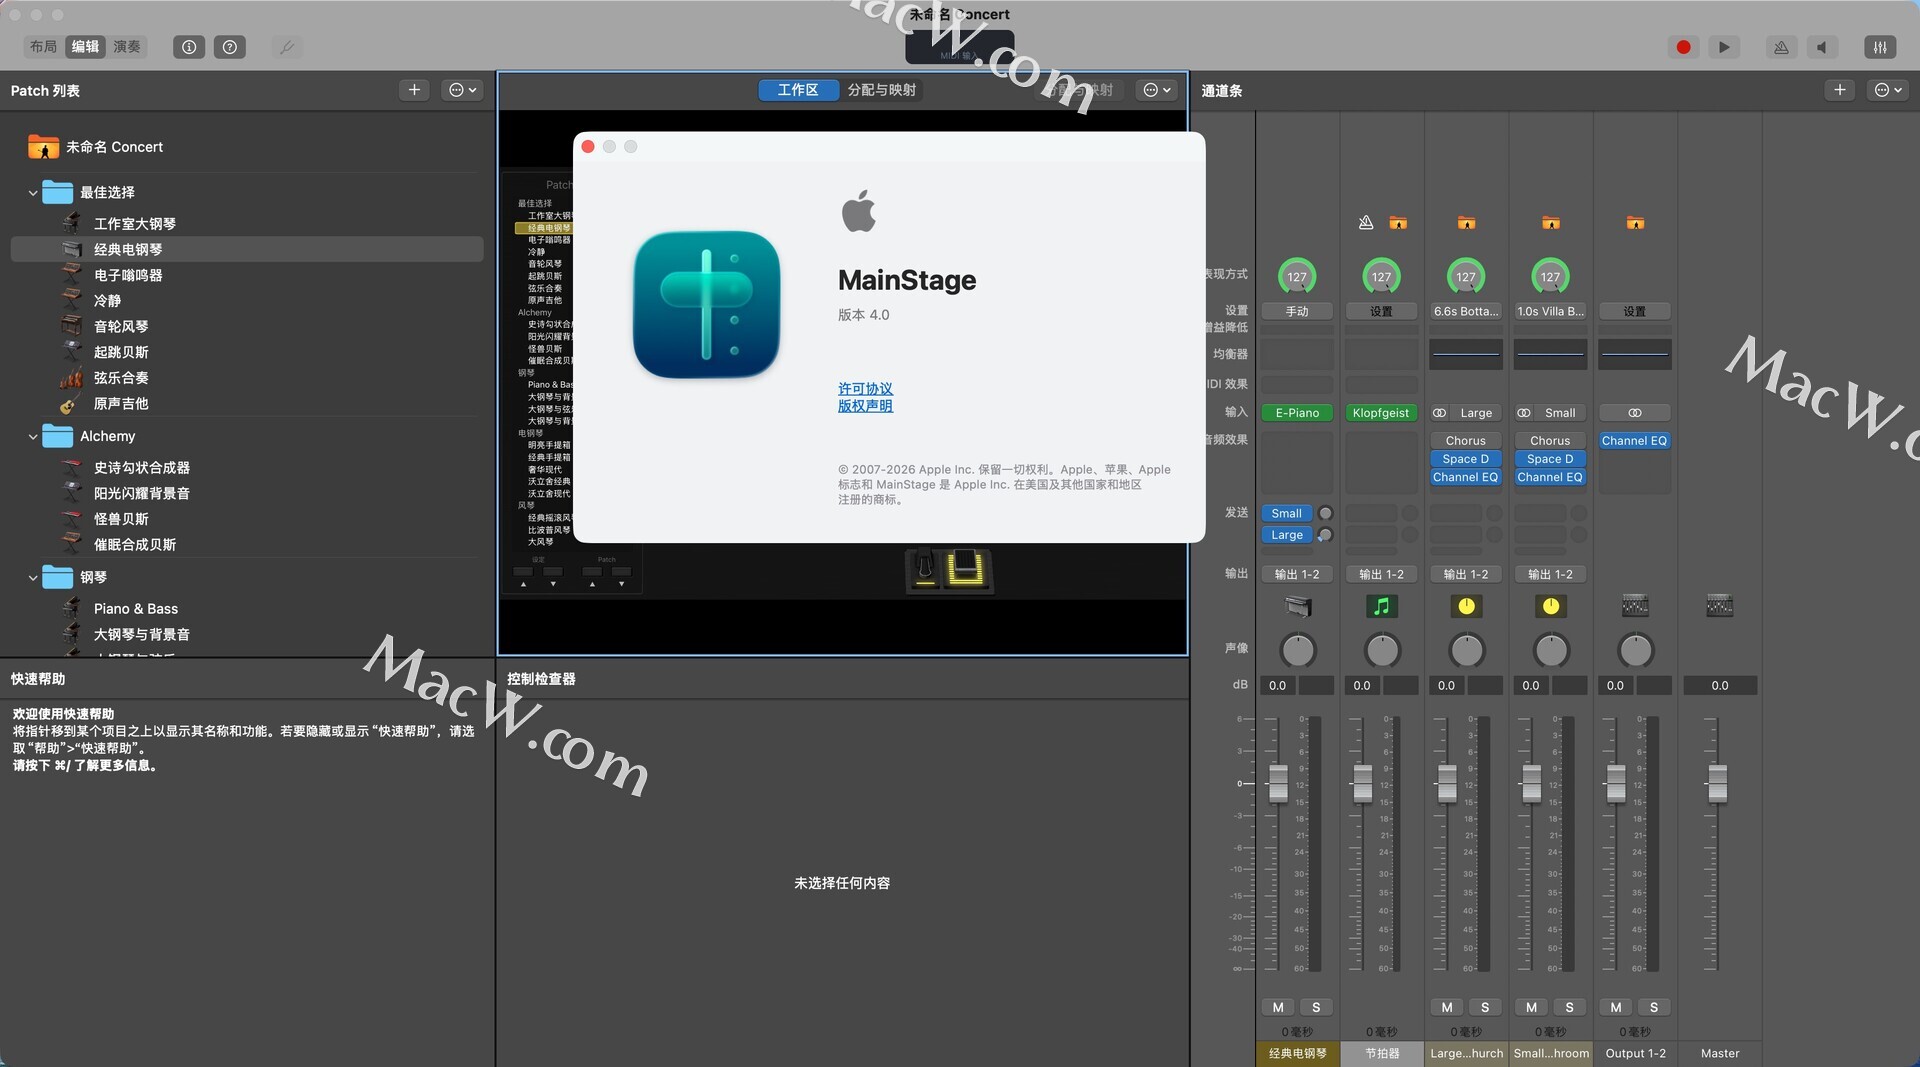Click the red record button
The height and width of the screenshot is (1067, 1920).
pos(1683,47)
